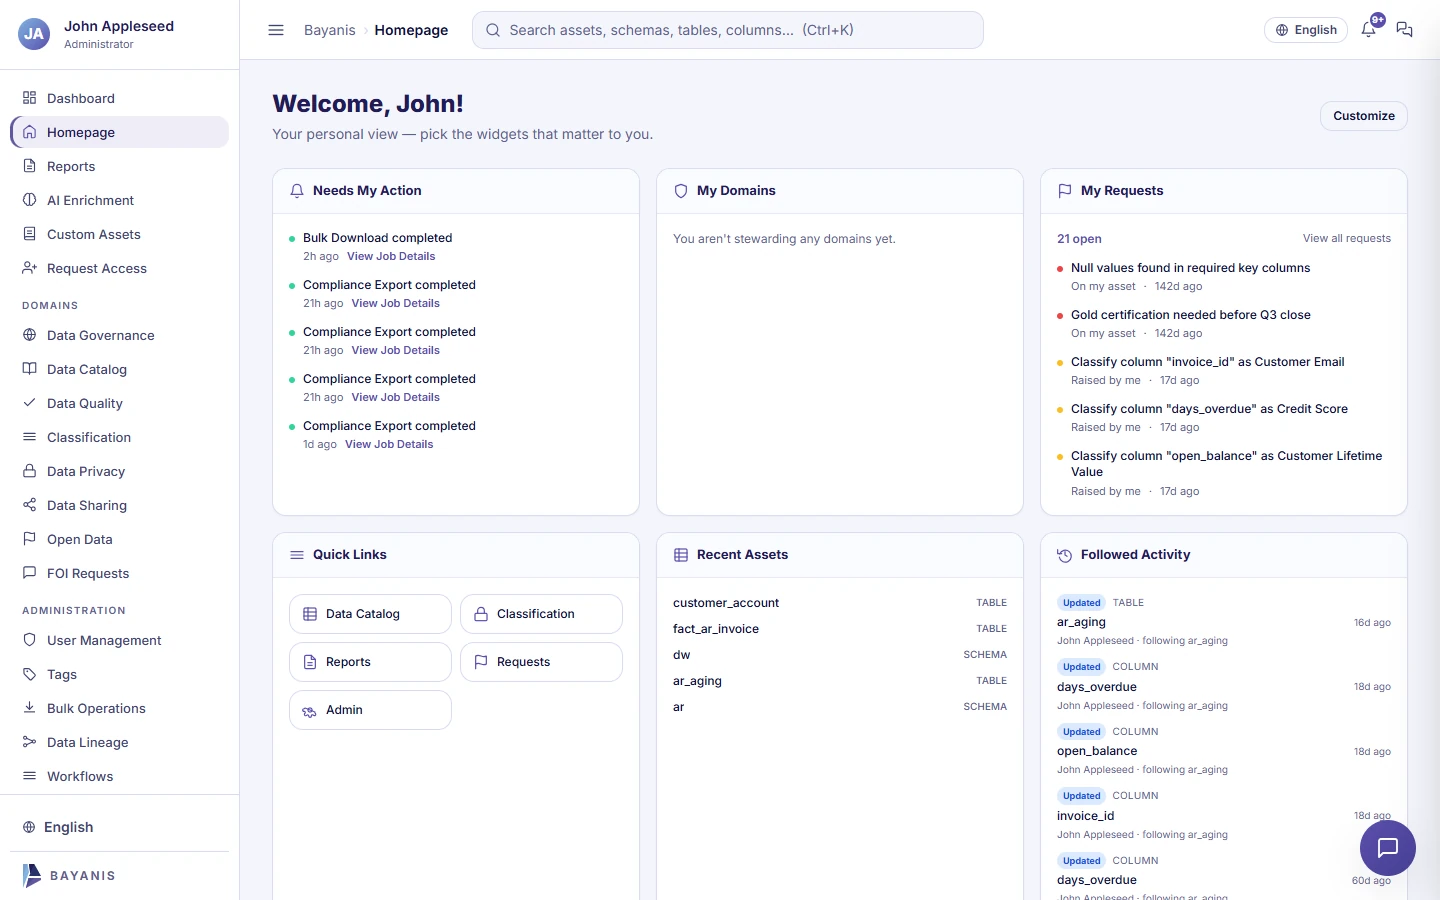Click the 21 open requests count
This screenshot has height=900, width=1440.
[1079, 239]
